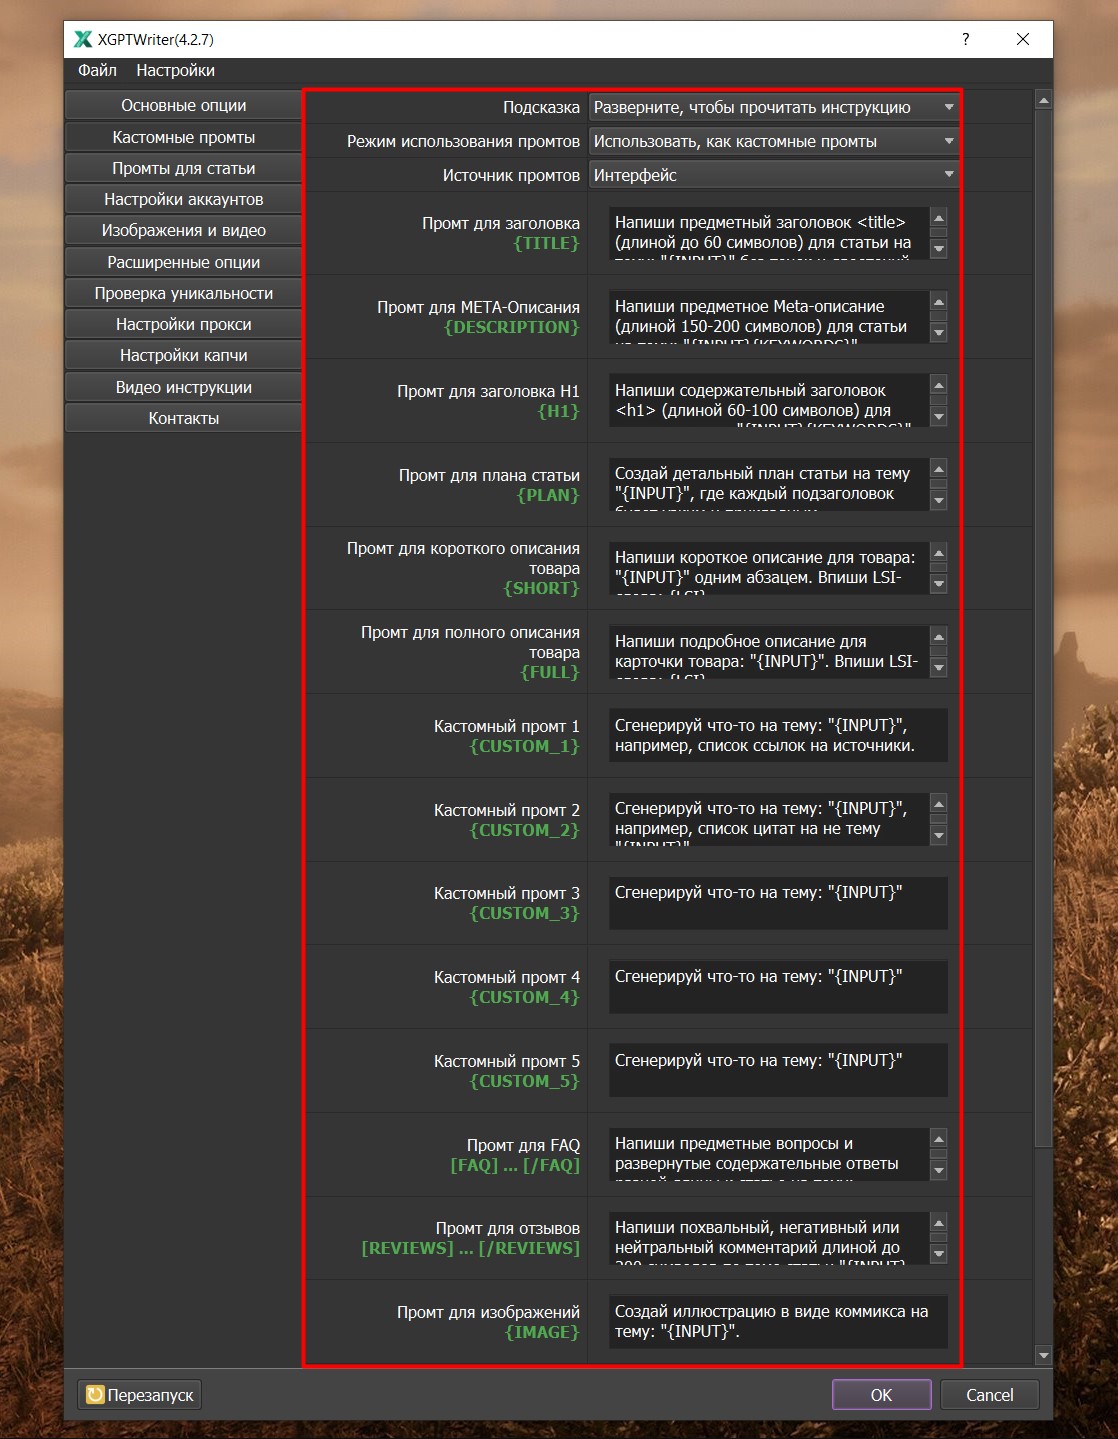Click the help question mark in title bar
This screenshot has height=1439, width=1118.
[x=965, y=39]
